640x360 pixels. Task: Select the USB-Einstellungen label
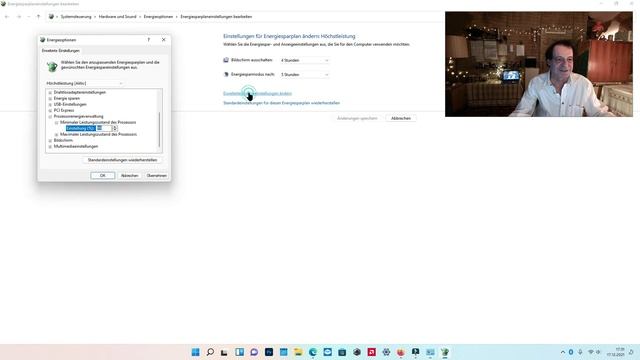[70, 104]
